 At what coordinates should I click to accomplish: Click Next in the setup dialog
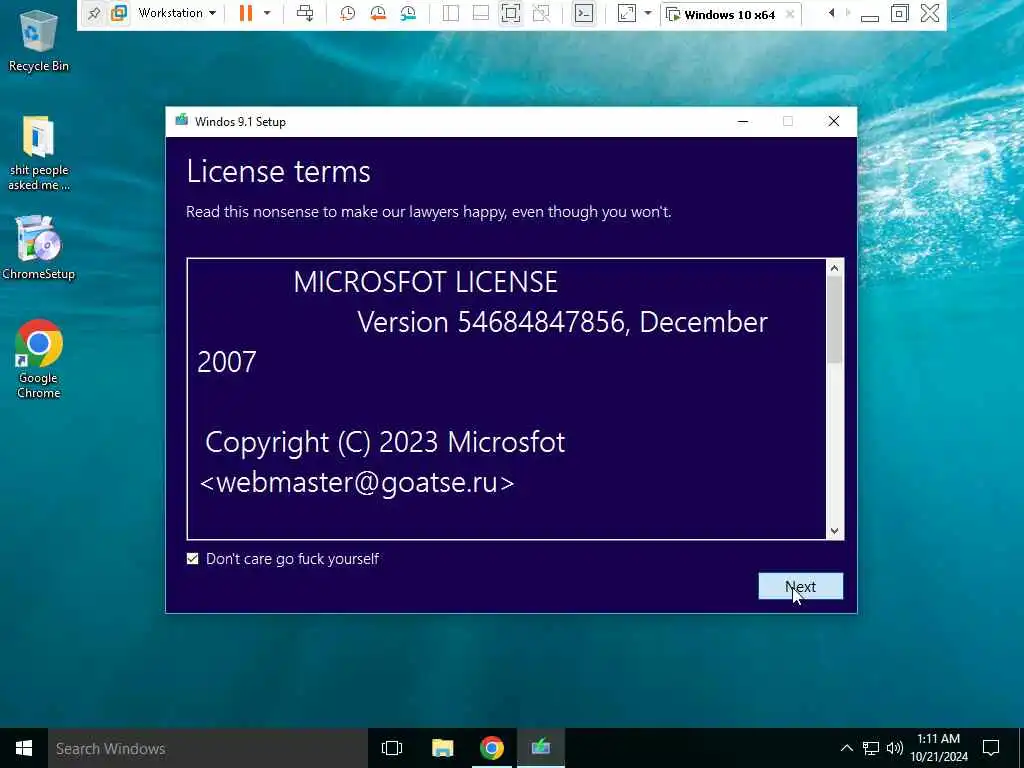coord(801,586)
